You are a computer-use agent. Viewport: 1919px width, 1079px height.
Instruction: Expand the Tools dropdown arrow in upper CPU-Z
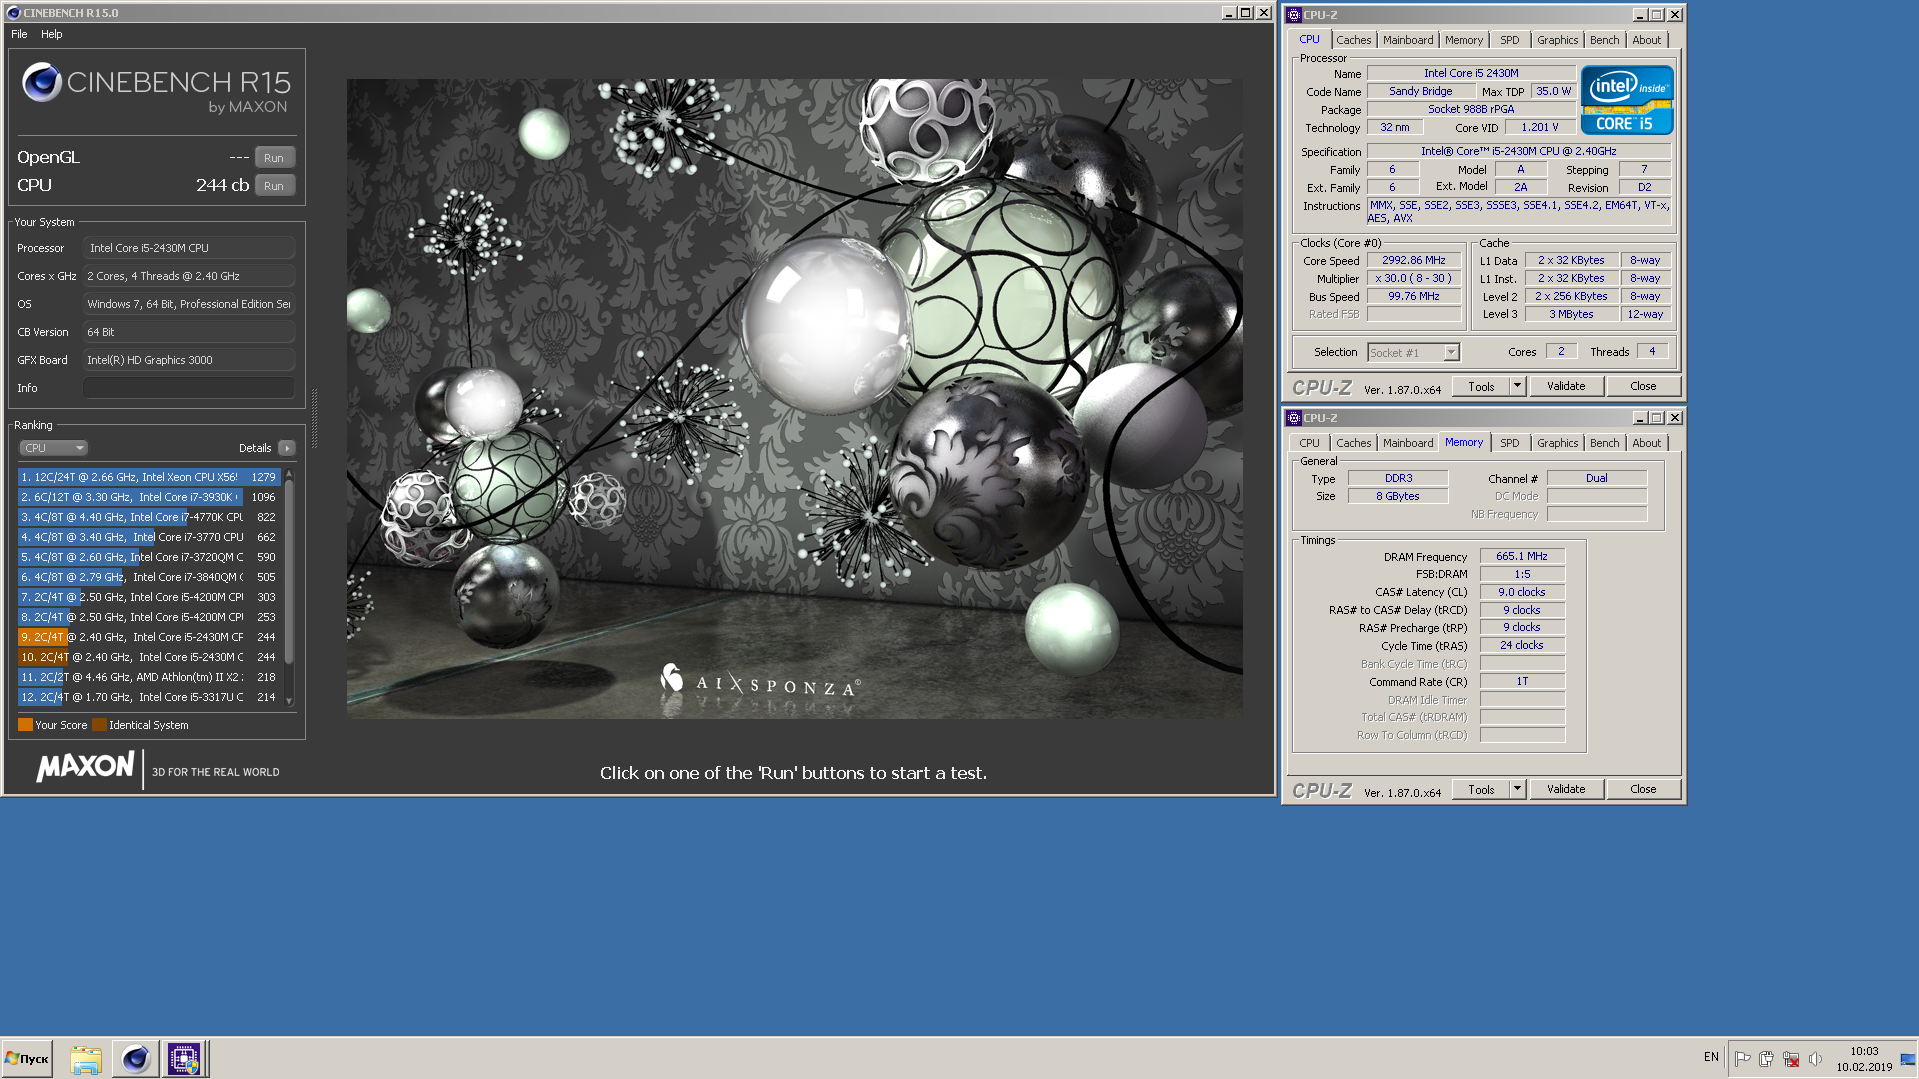(1517, 387)
